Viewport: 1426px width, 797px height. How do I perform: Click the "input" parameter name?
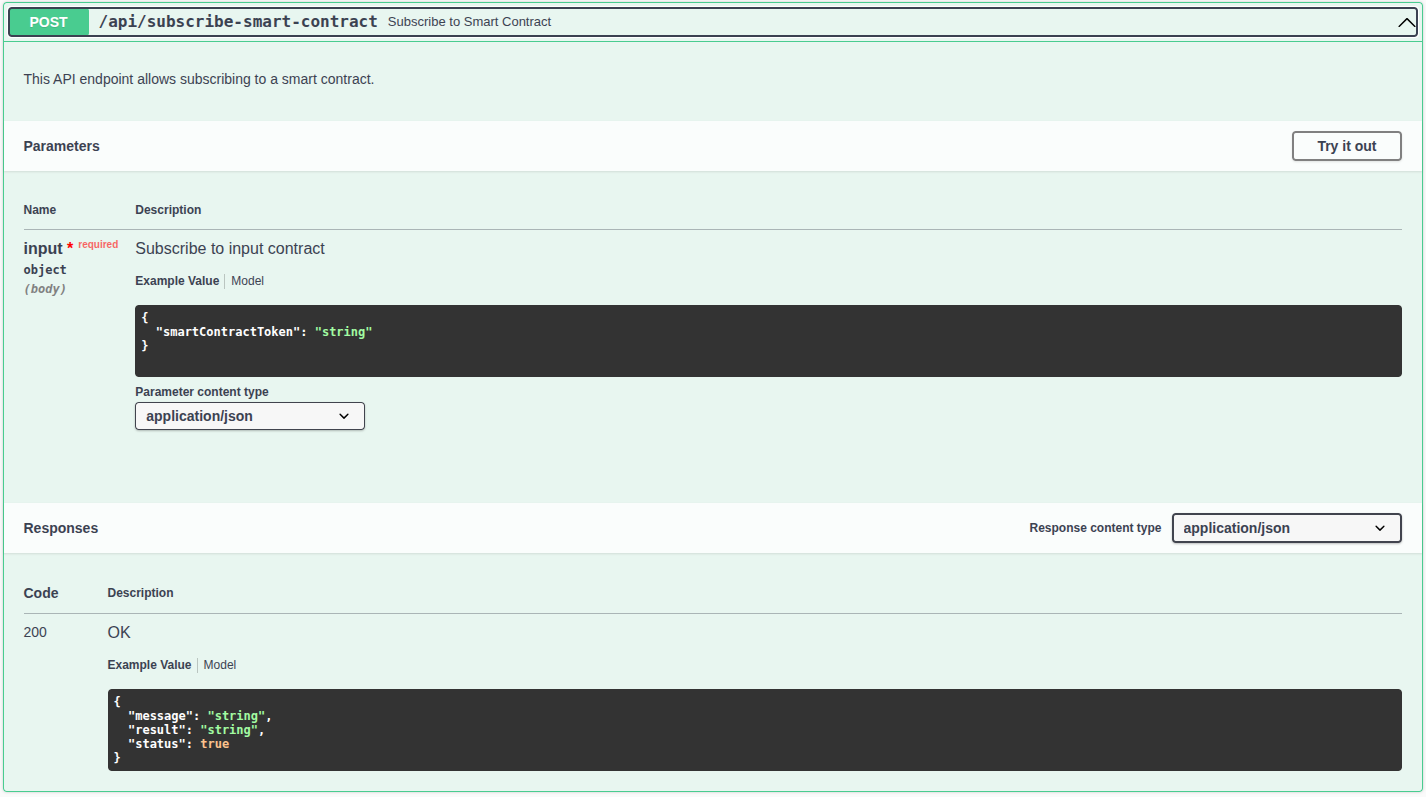coord(43,248)
